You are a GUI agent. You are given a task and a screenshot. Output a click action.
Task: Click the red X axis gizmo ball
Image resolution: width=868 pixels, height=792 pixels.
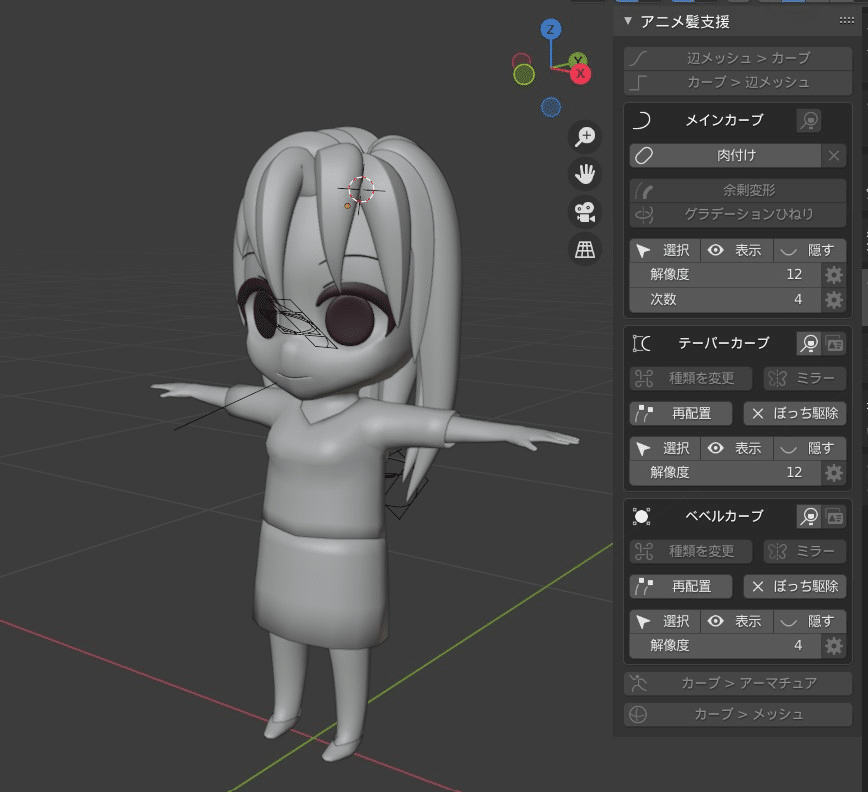581,74
